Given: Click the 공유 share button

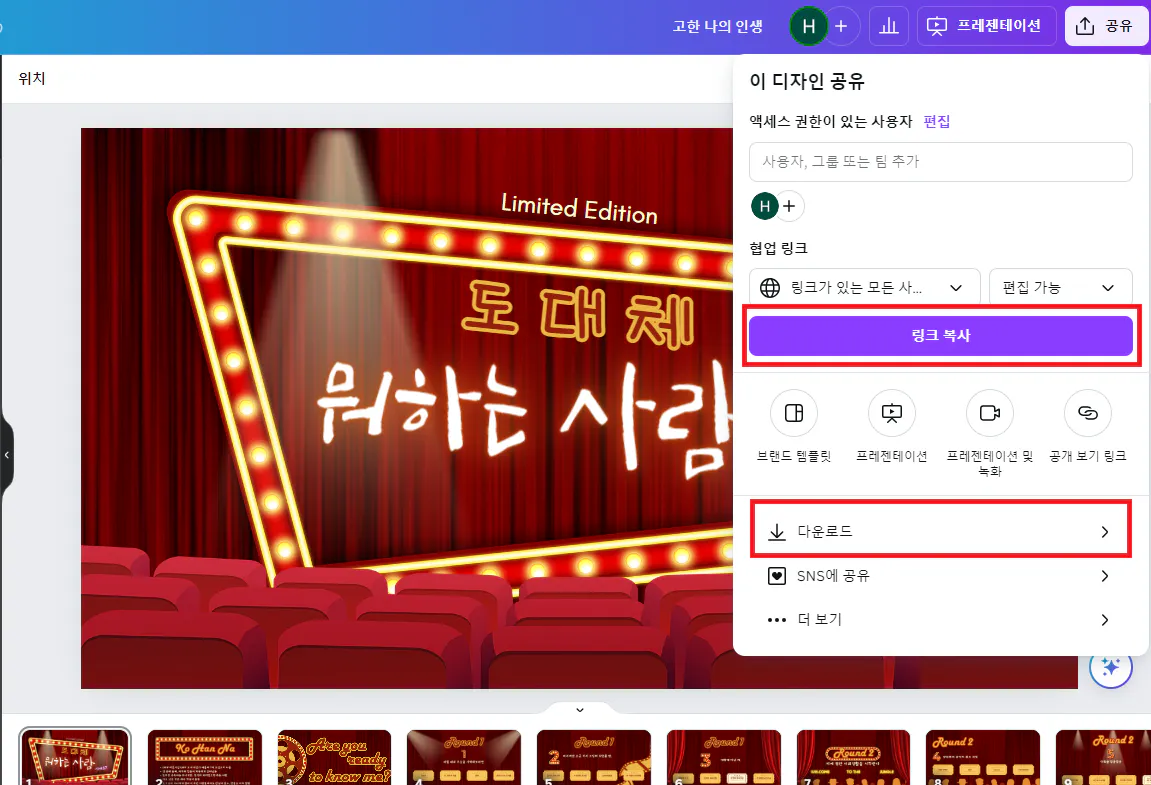Looking at the screenshot, I should pyautogui.click(x=1105, y=26).
